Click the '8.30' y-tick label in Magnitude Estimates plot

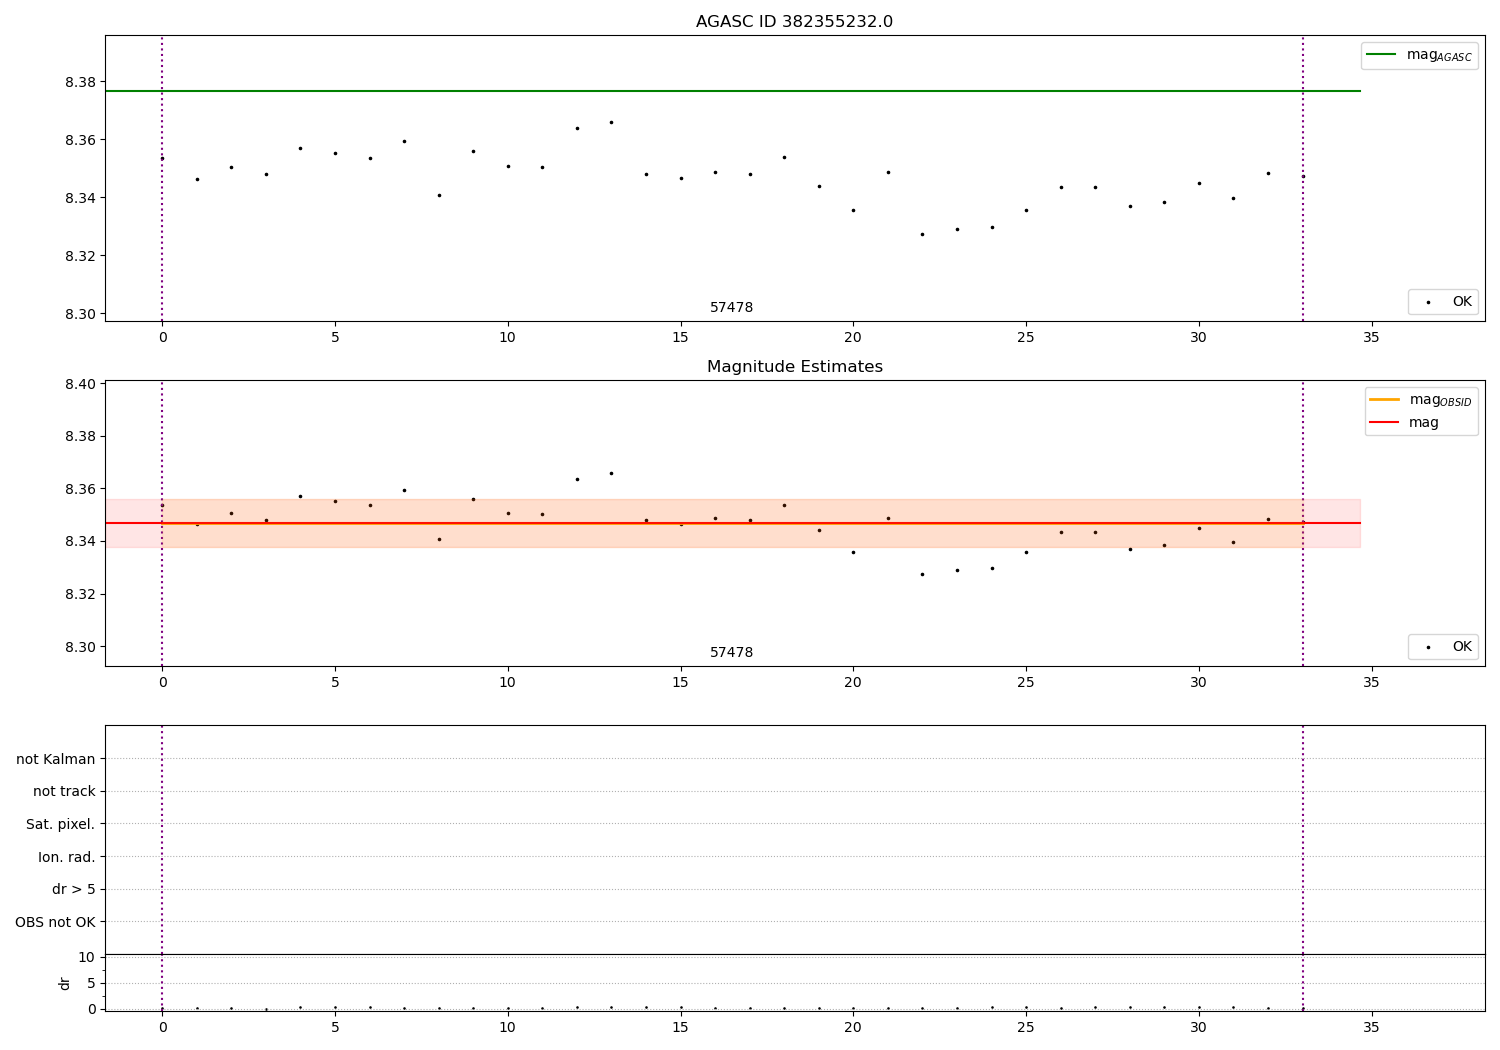tap(81, 647)
